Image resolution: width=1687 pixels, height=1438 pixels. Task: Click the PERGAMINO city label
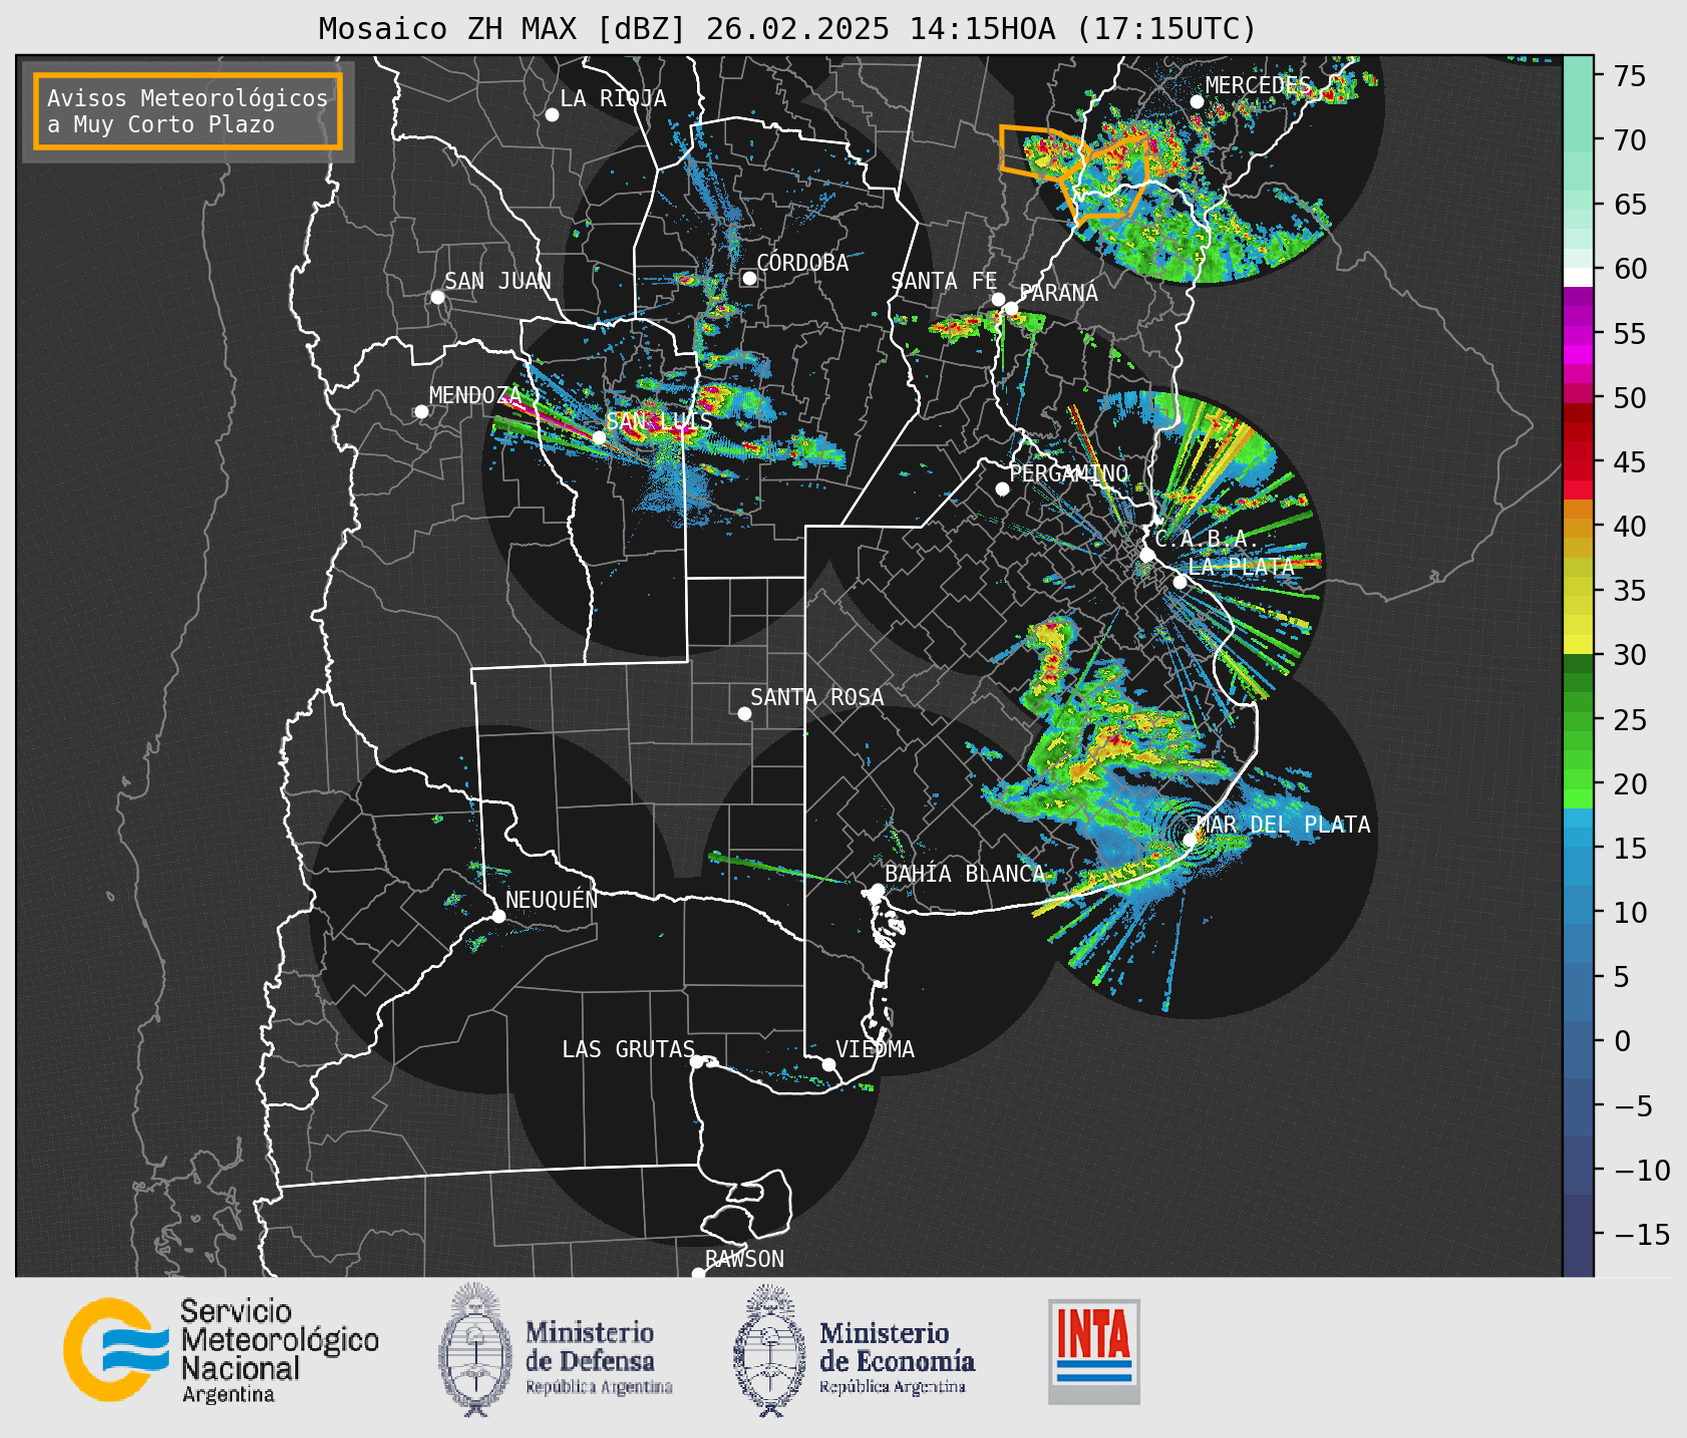[1069, 473]
